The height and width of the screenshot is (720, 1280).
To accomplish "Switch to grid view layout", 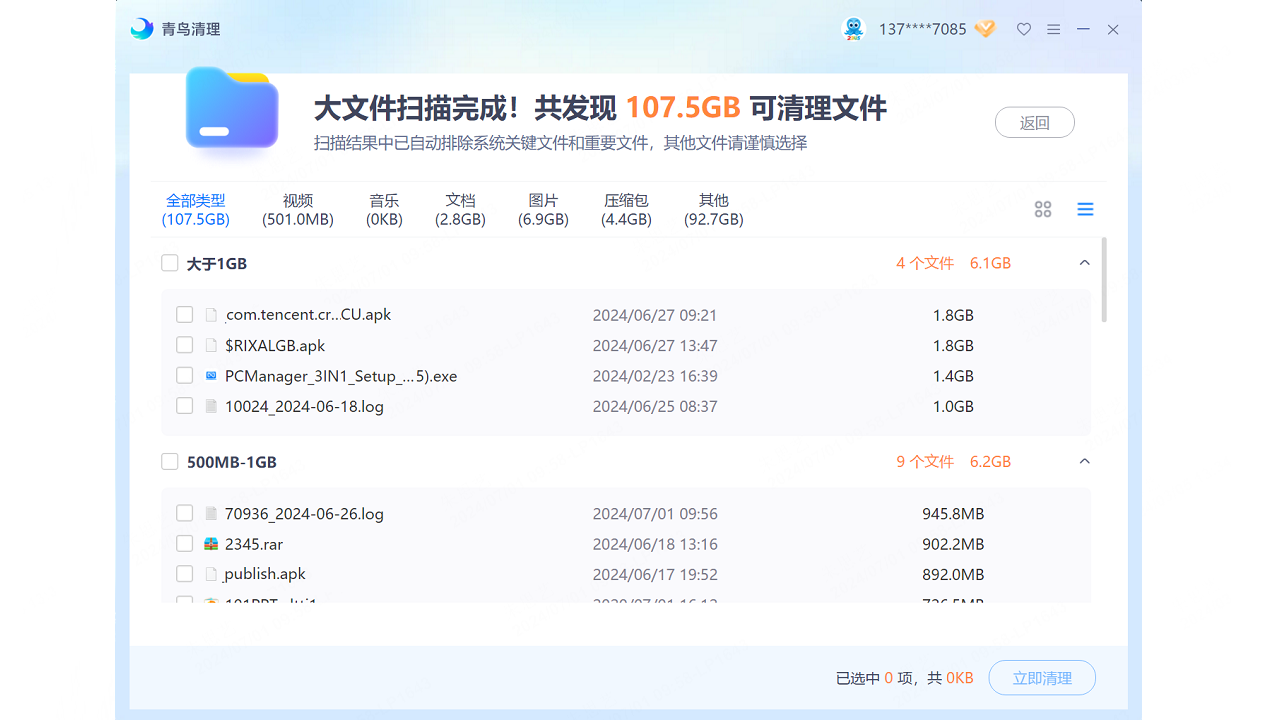I will 1043,209.
